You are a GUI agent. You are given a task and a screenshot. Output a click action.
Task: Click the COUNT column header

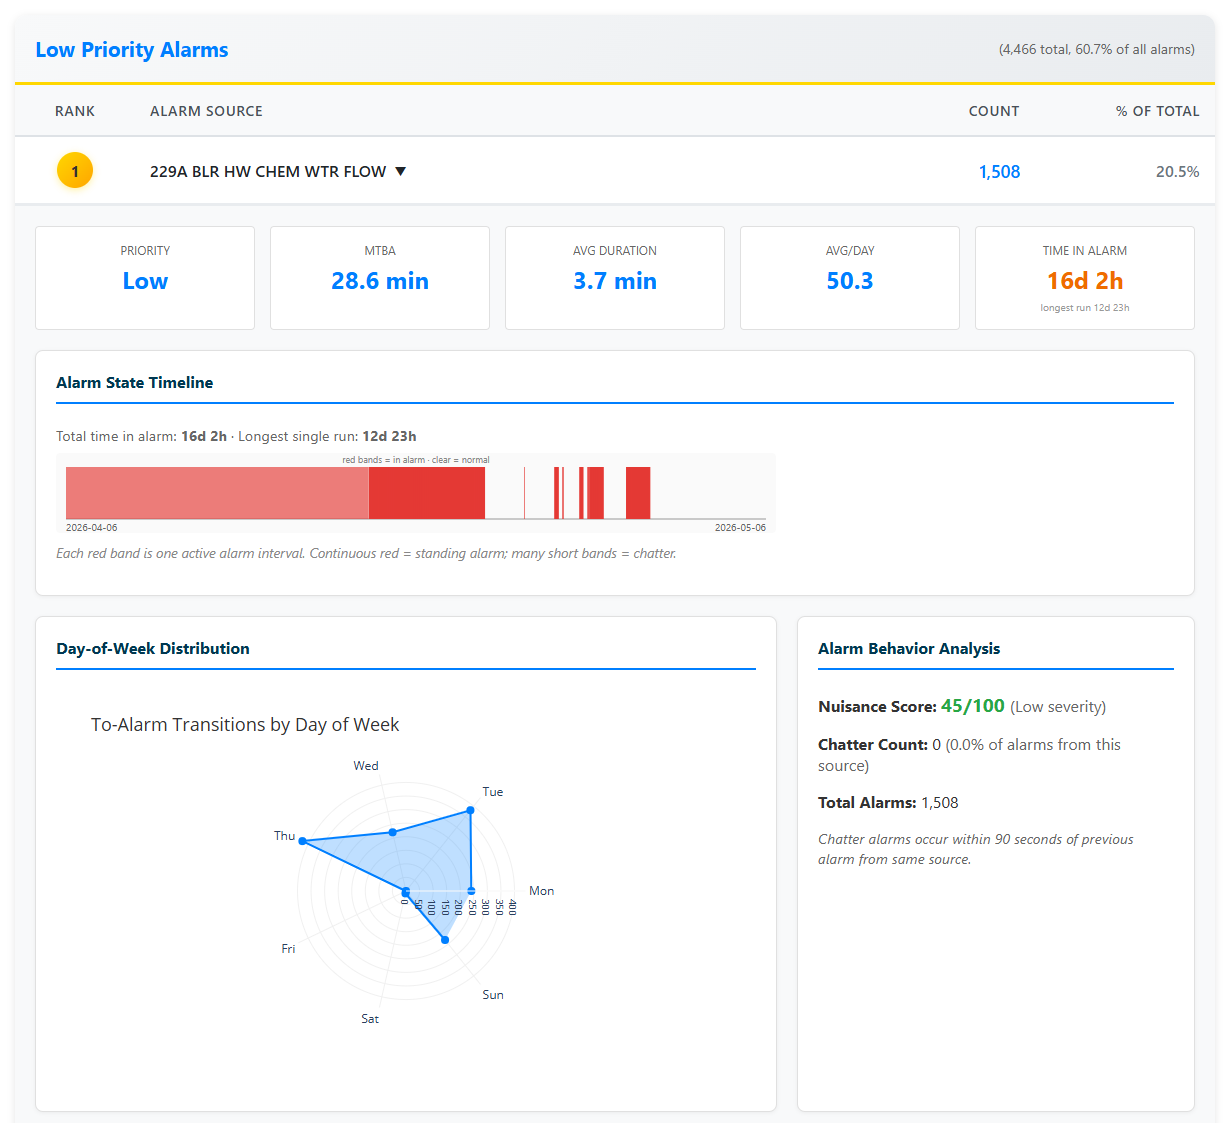point(994,111)
